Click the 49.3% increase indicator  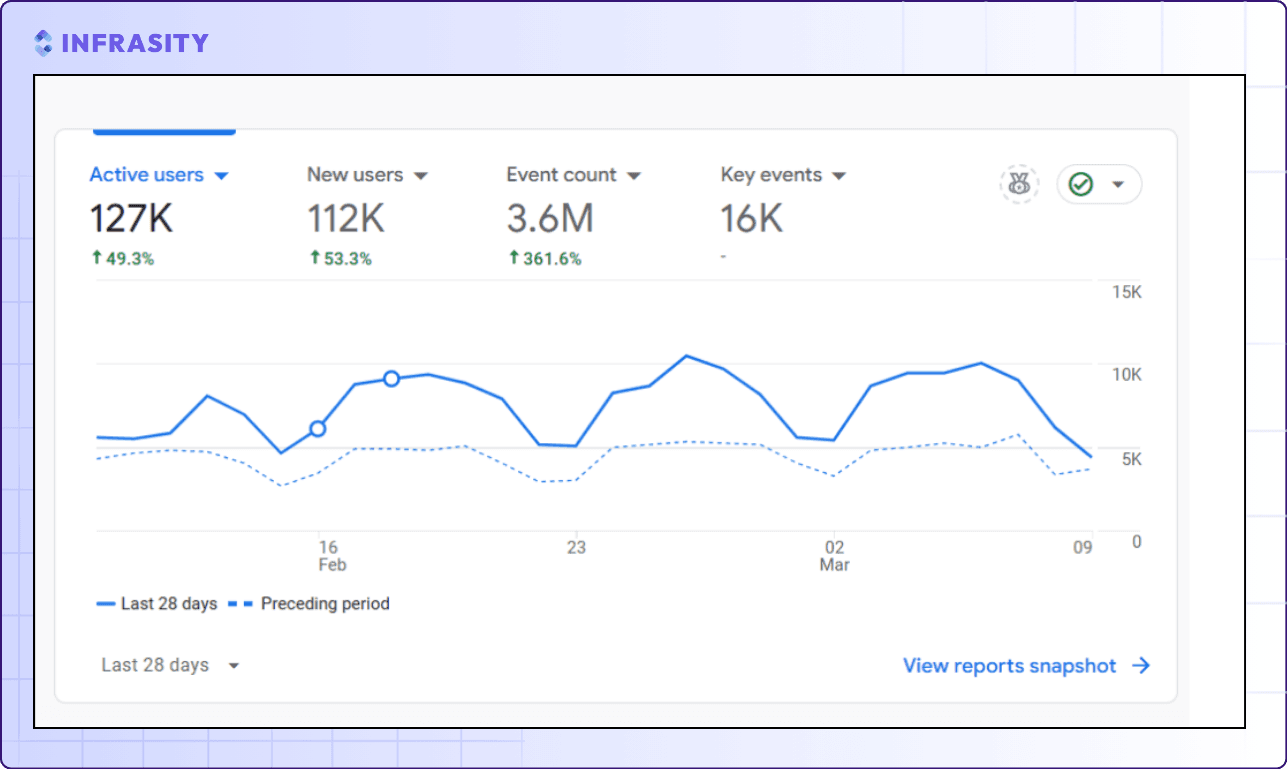coord(122,258)
